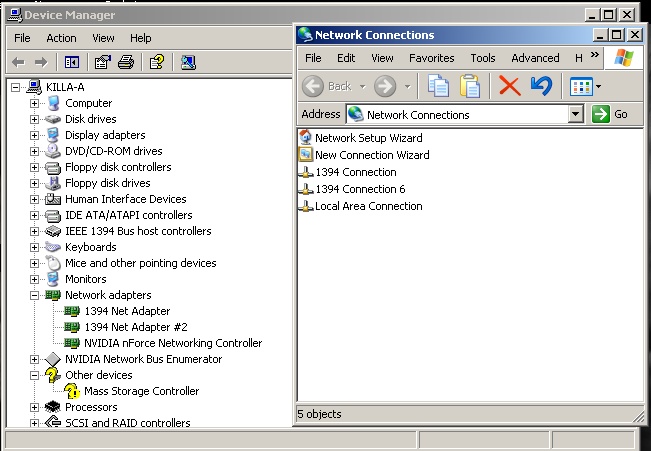Open the Address bar dropdown arrow
The height and width of the screenshot is (451, 651).
click(x=575, y=114)
